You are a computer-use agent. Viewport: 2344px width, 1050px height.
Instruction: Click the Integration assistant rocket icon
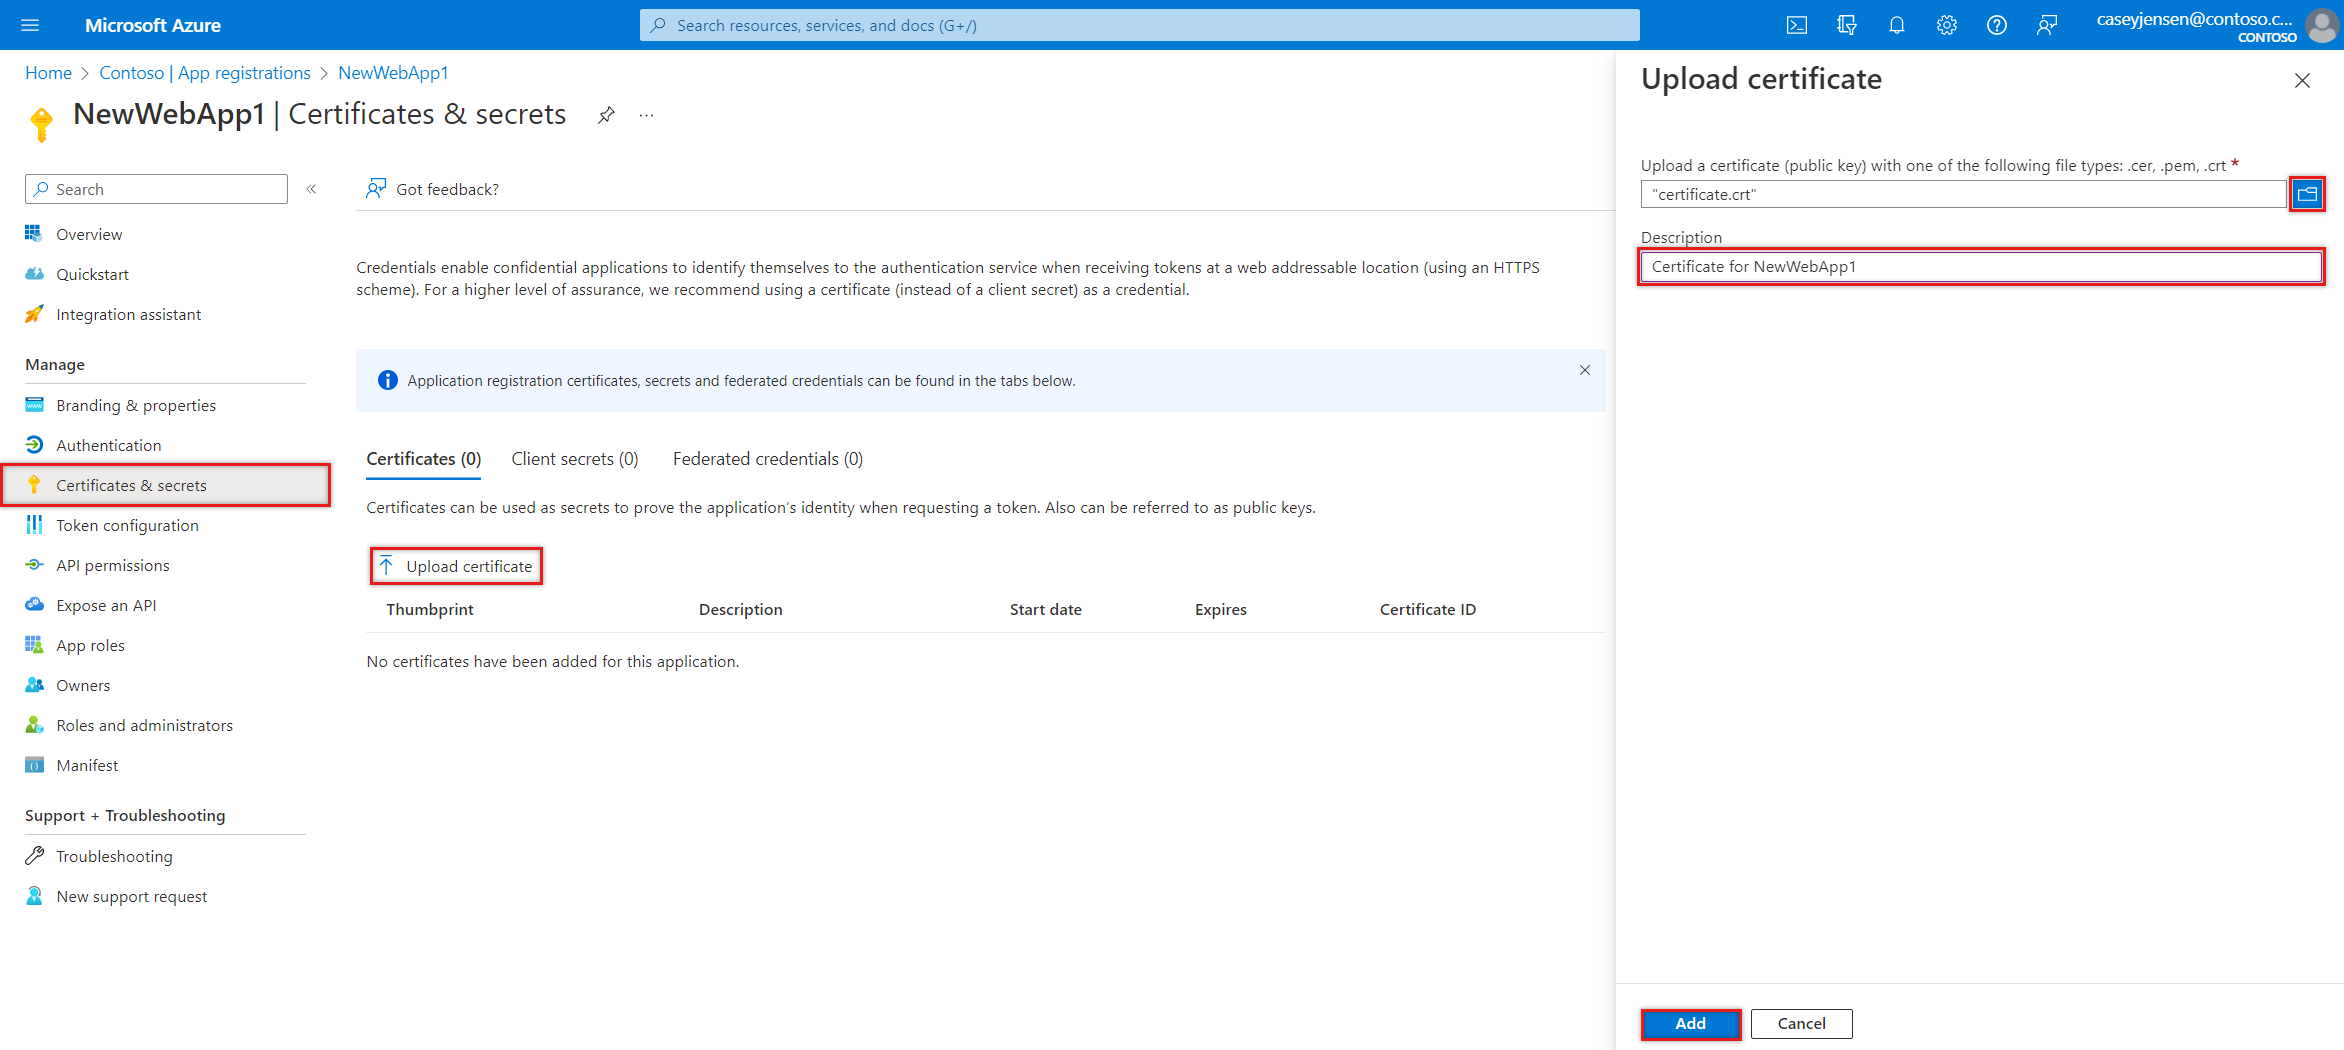tap(34, 313)
